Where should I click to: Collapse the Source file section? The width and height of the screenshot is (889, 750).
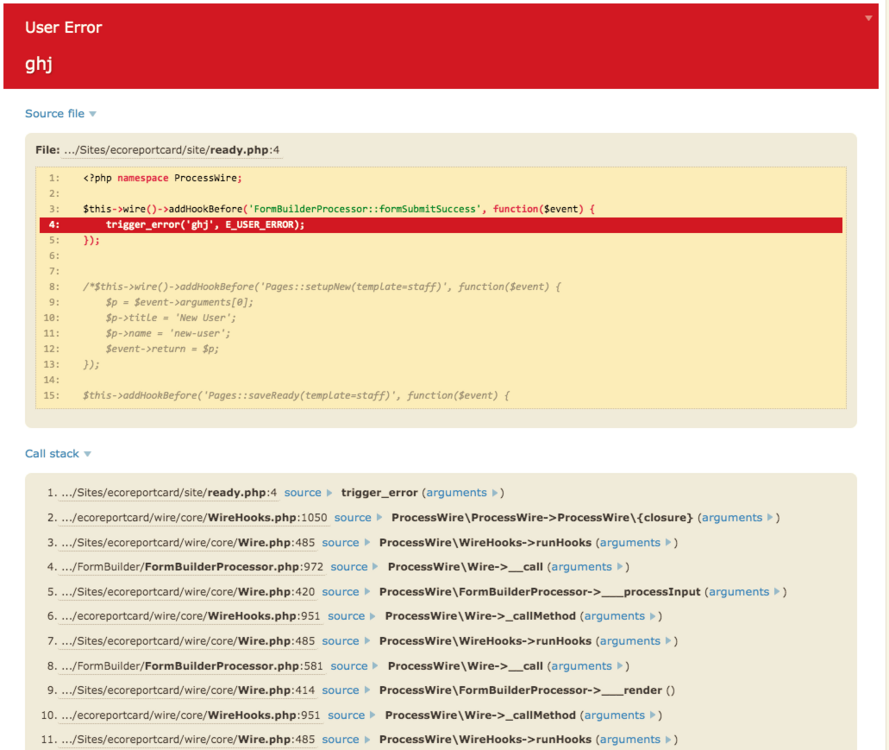pos(60,114)
